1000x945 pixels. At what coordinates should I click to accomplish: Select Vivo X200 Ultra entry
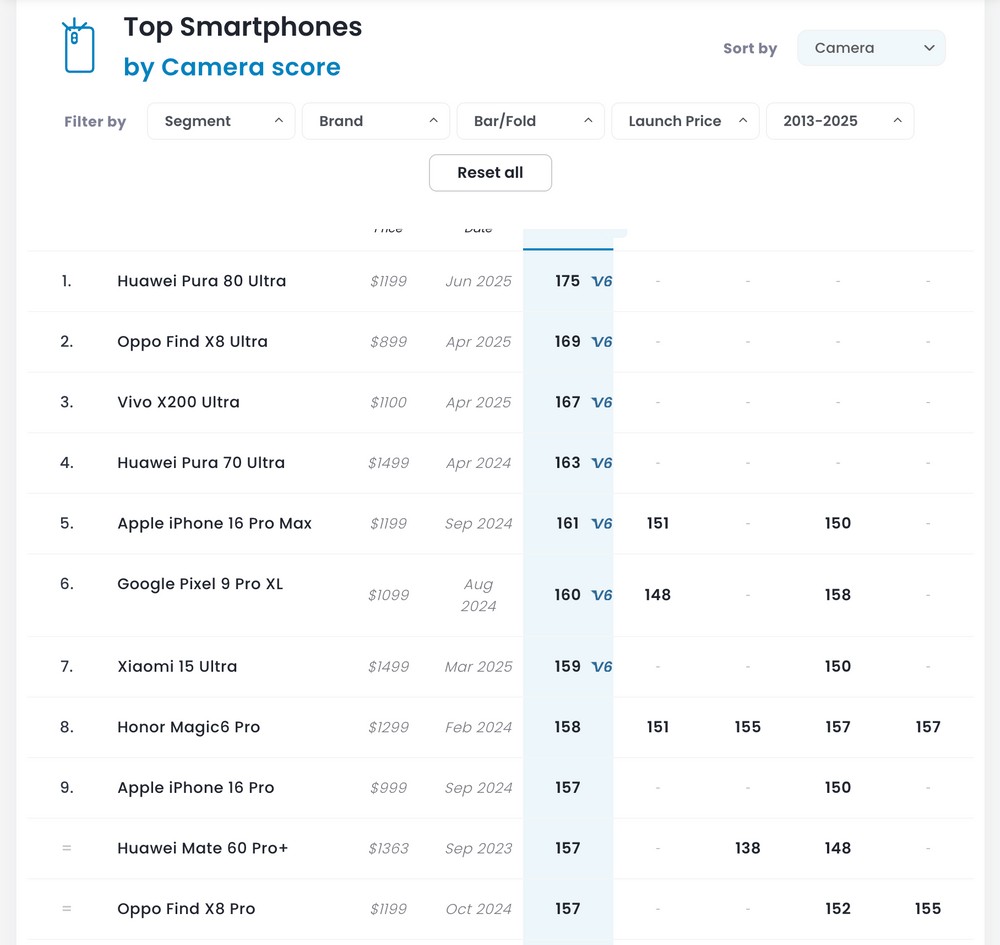tap(179, 402)
